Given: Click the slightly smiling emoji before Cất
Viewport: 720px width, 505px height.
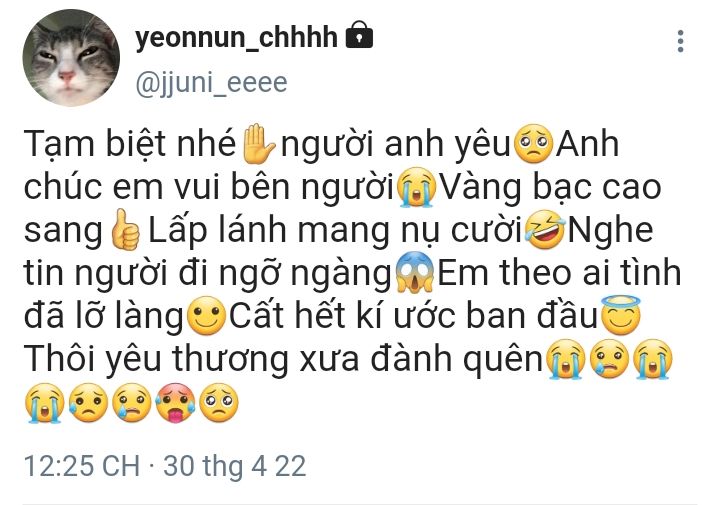Looking at the screenshot, I should point(207,316).
